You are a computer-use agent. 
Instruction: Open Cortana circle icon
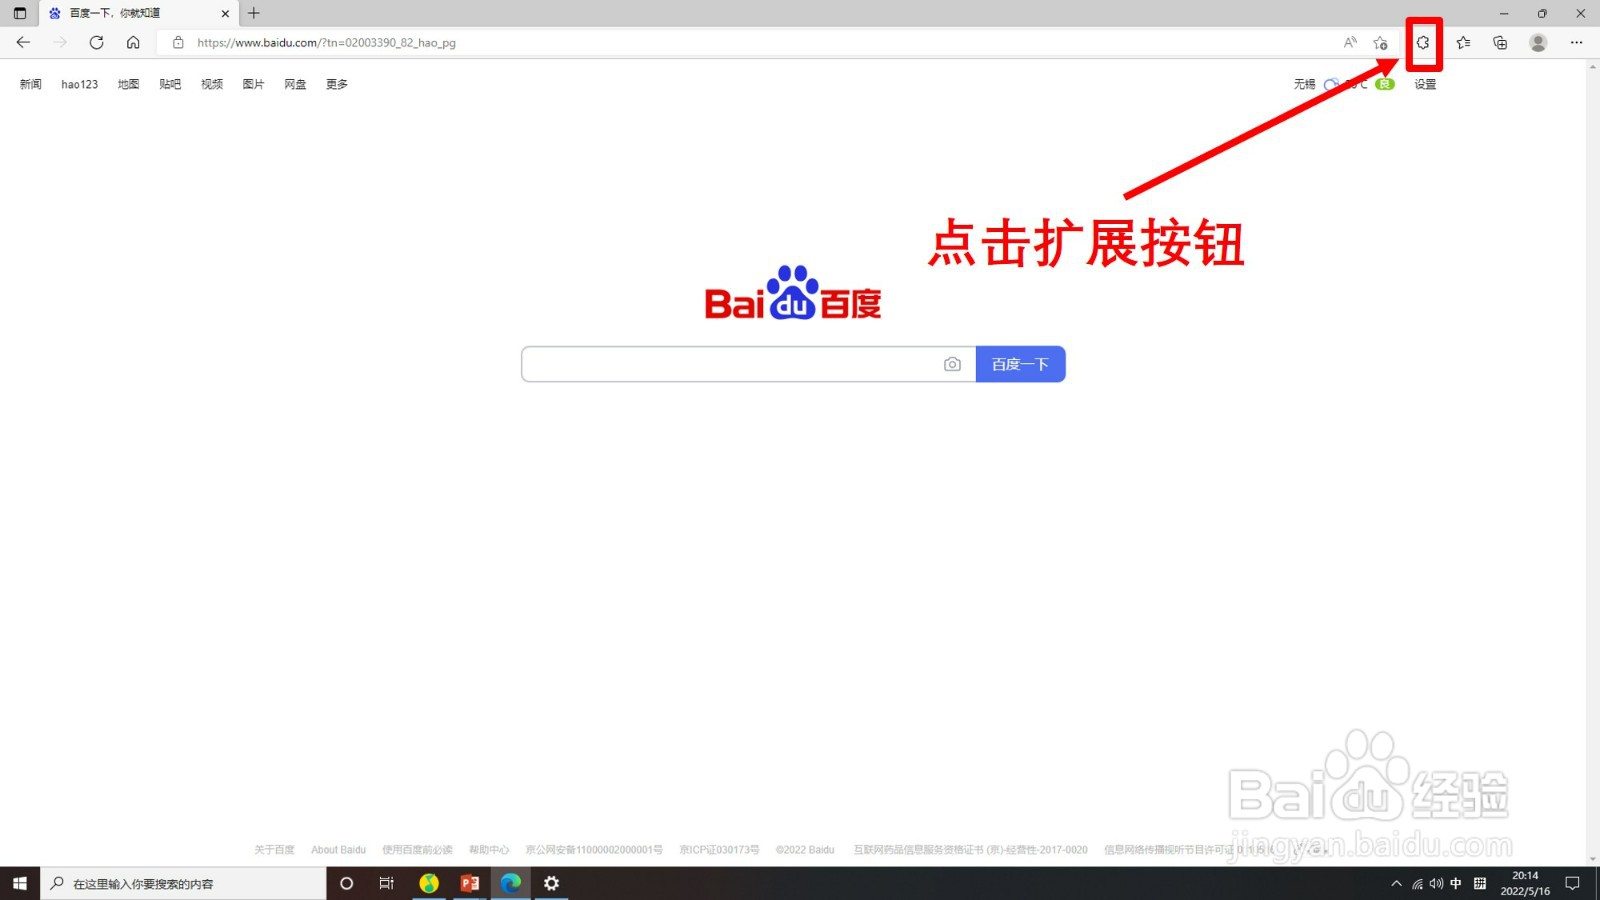point(347,883)
